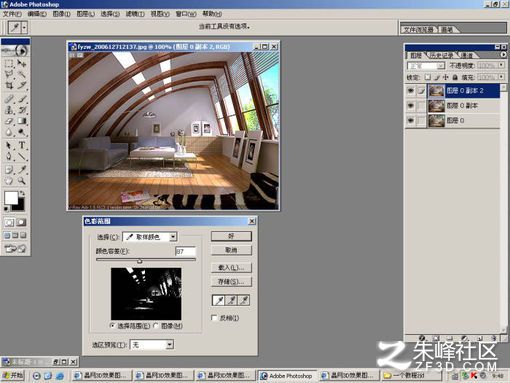Select the Hand tool
Viewport: 510px width, 383px height.
(9, 181)
